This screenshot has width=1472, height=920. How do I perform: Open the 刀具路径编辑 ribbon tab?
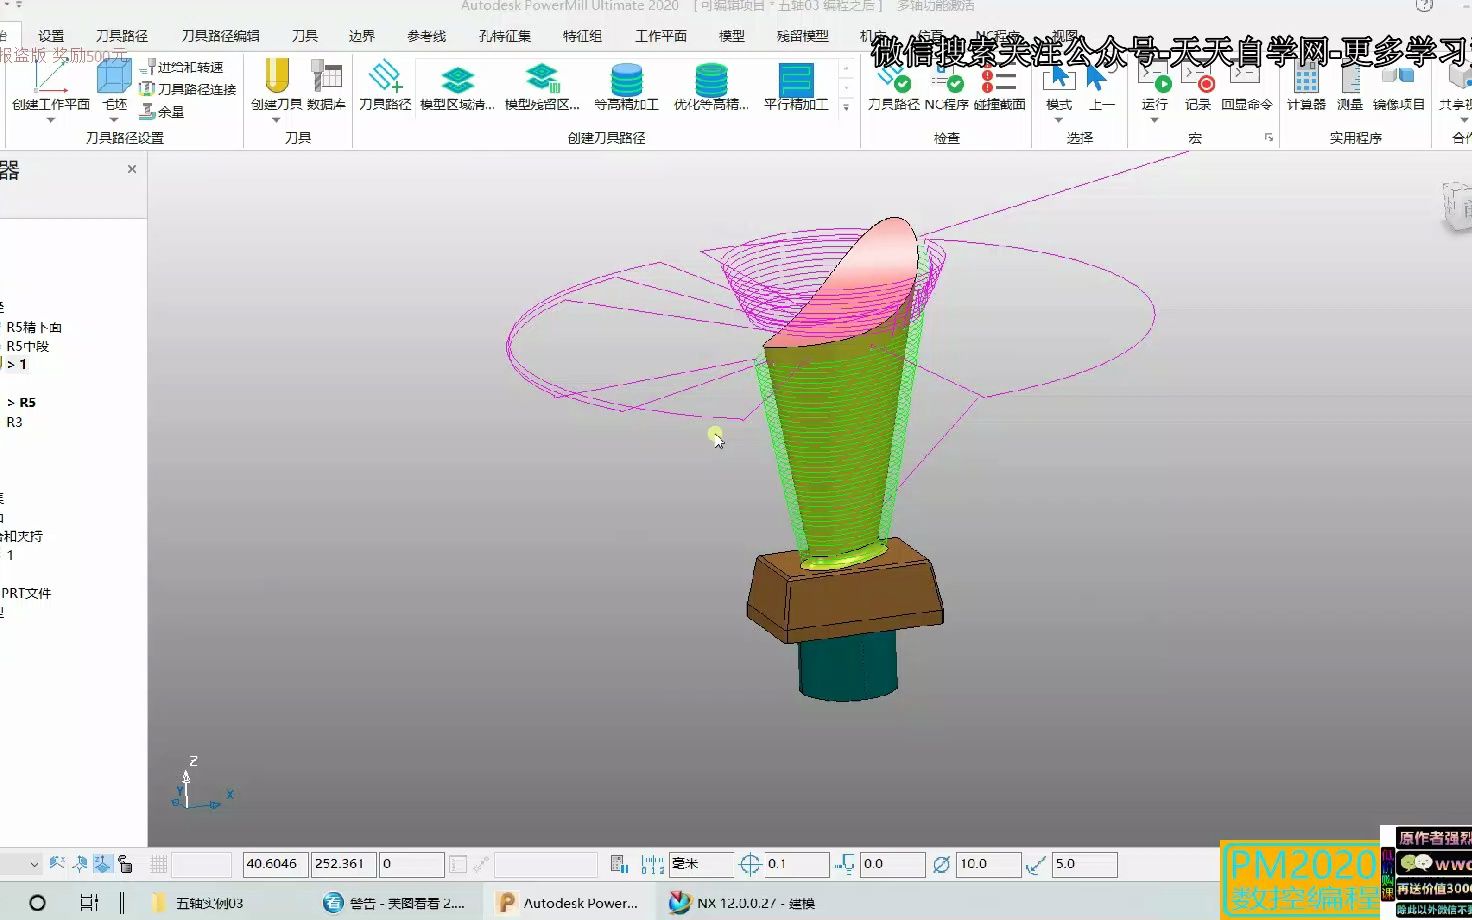coord(220,35)
